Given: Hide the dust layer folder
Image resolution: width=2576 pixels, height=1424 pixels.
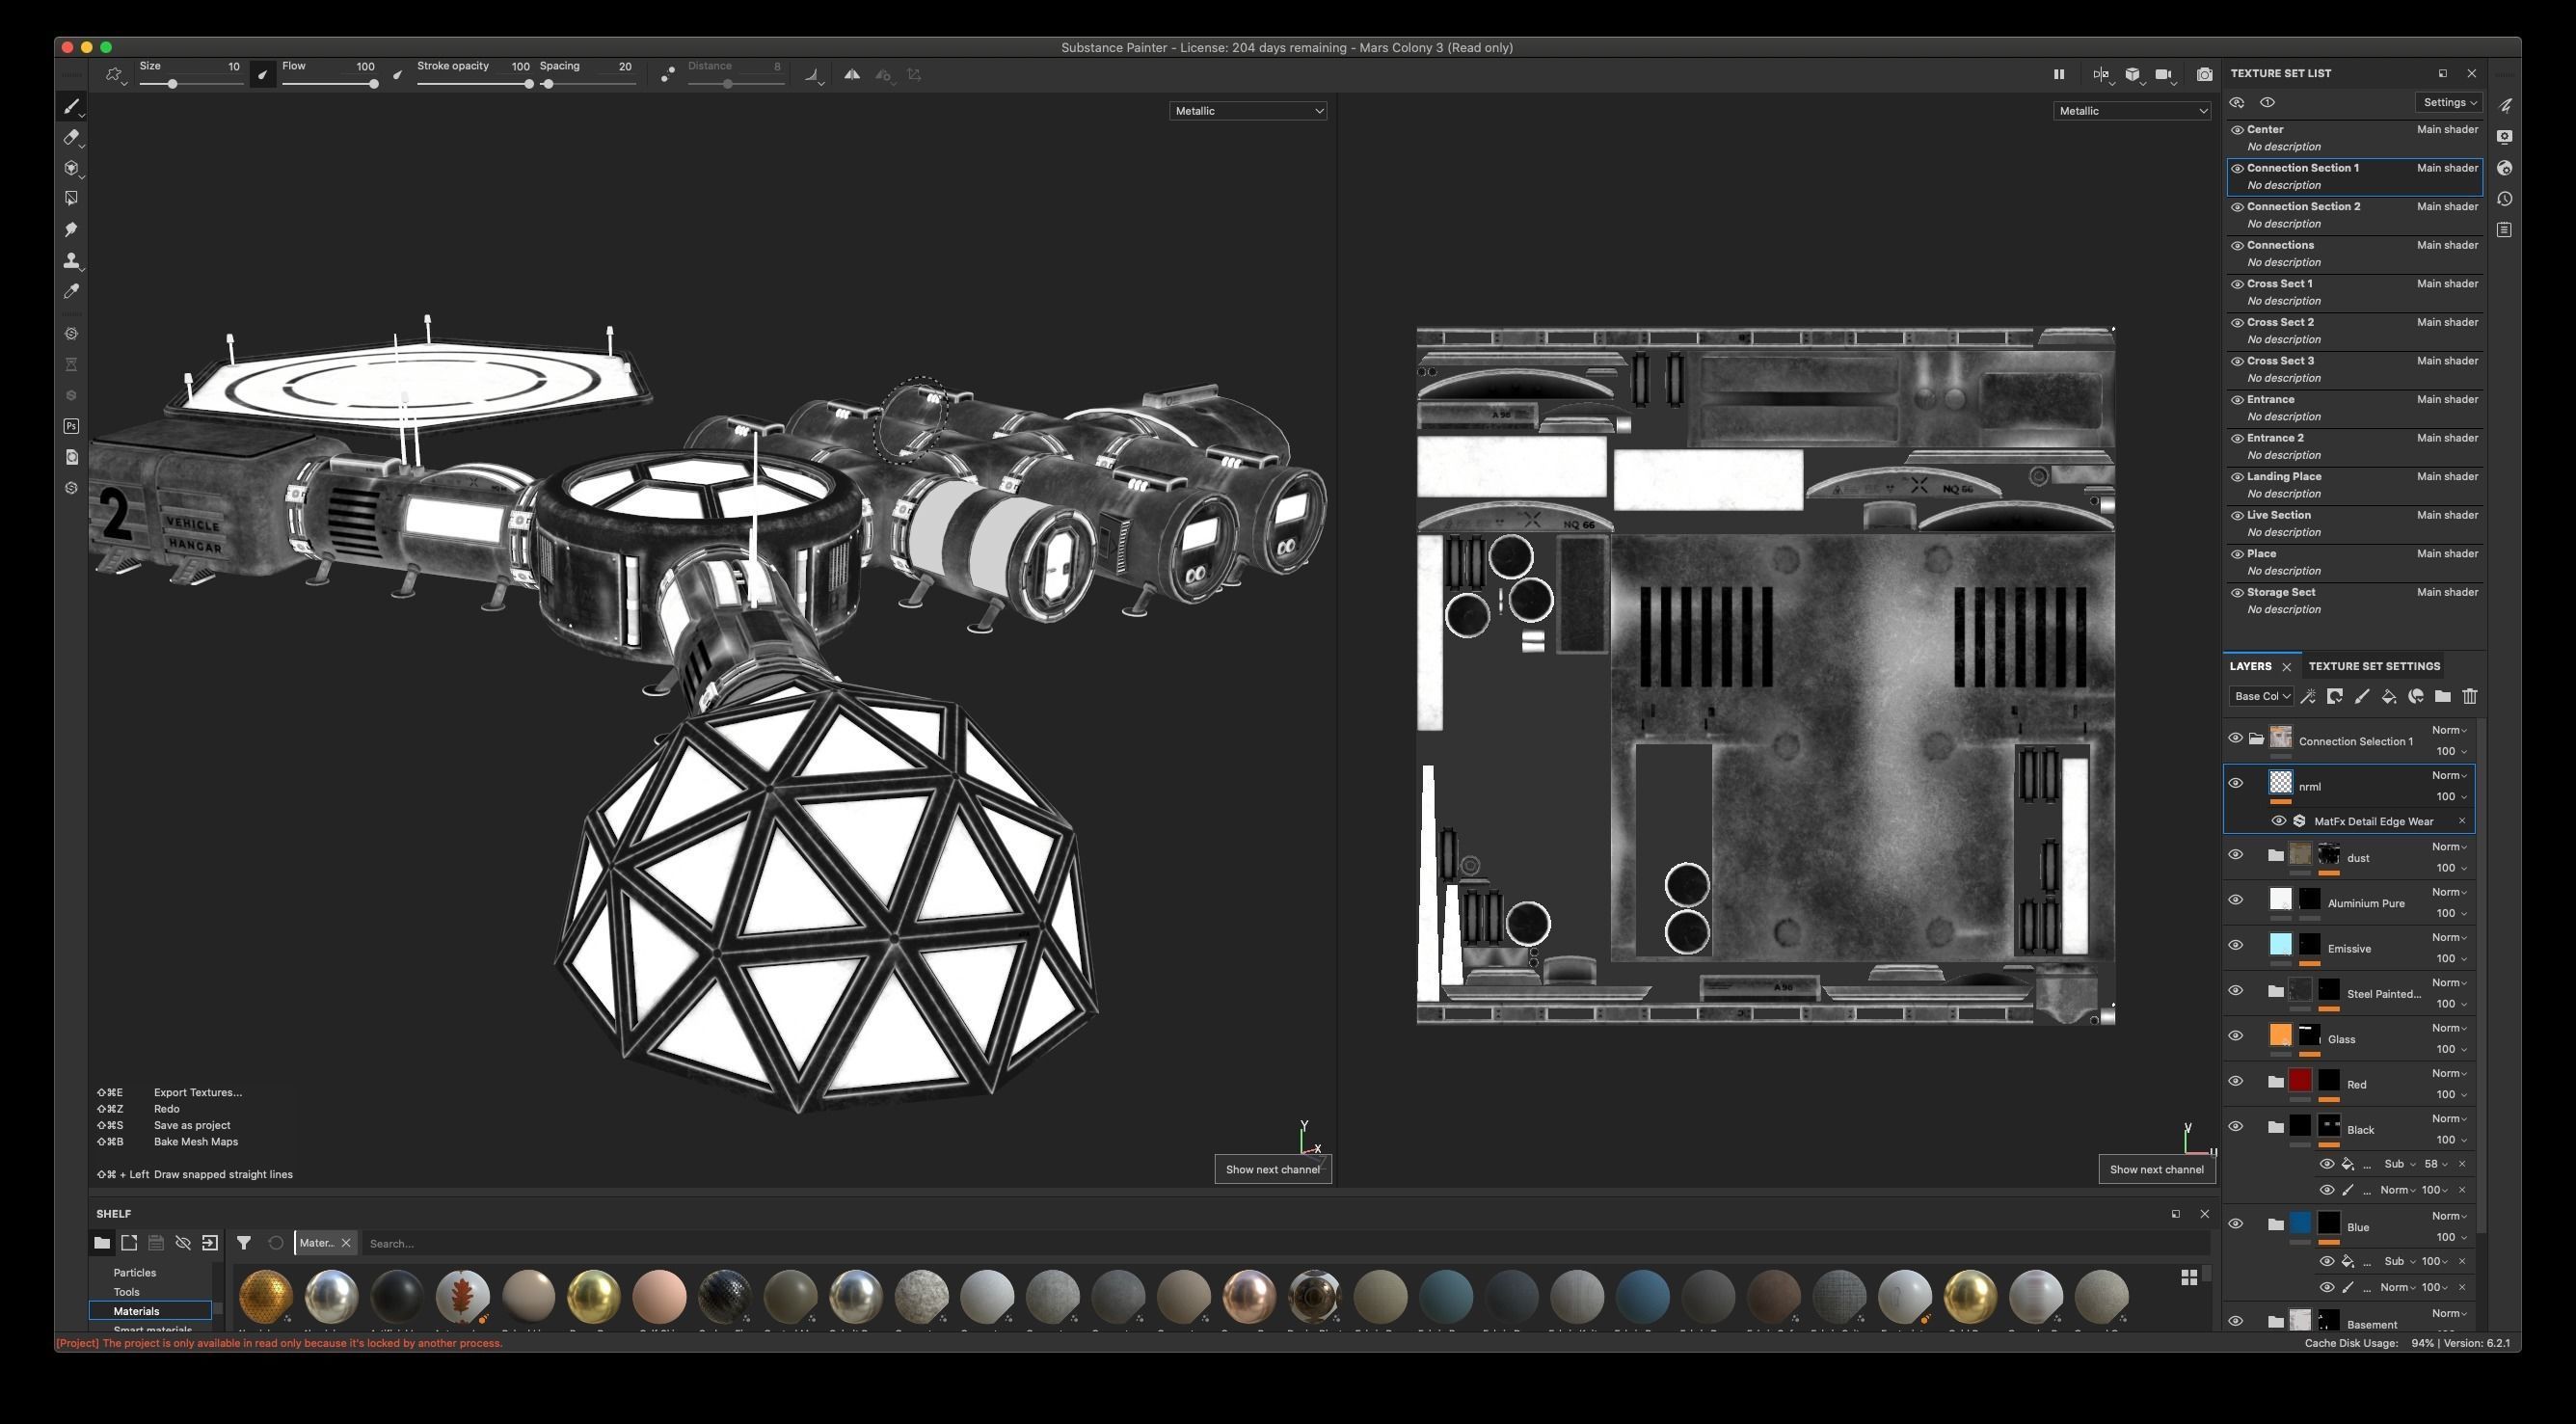Looking at the screenshot, I should coord(2235,855).
